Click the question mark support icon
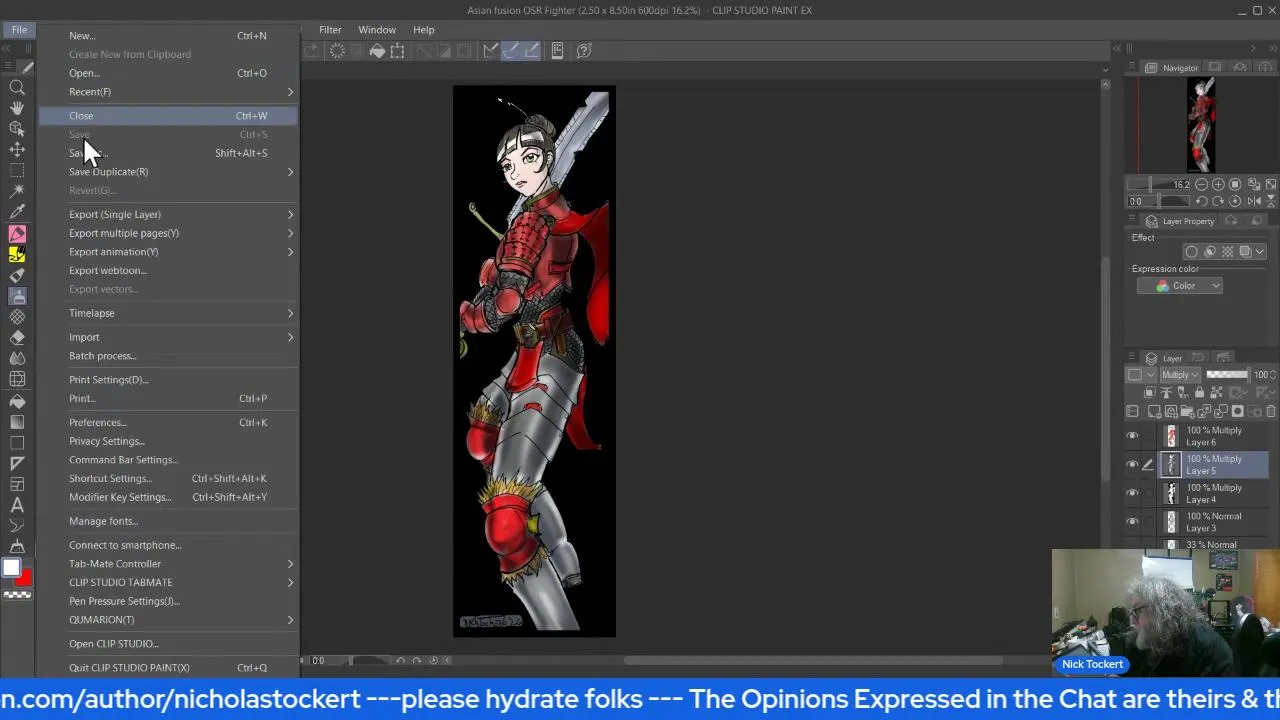1280x720 pixels. (x=584, y=50)
